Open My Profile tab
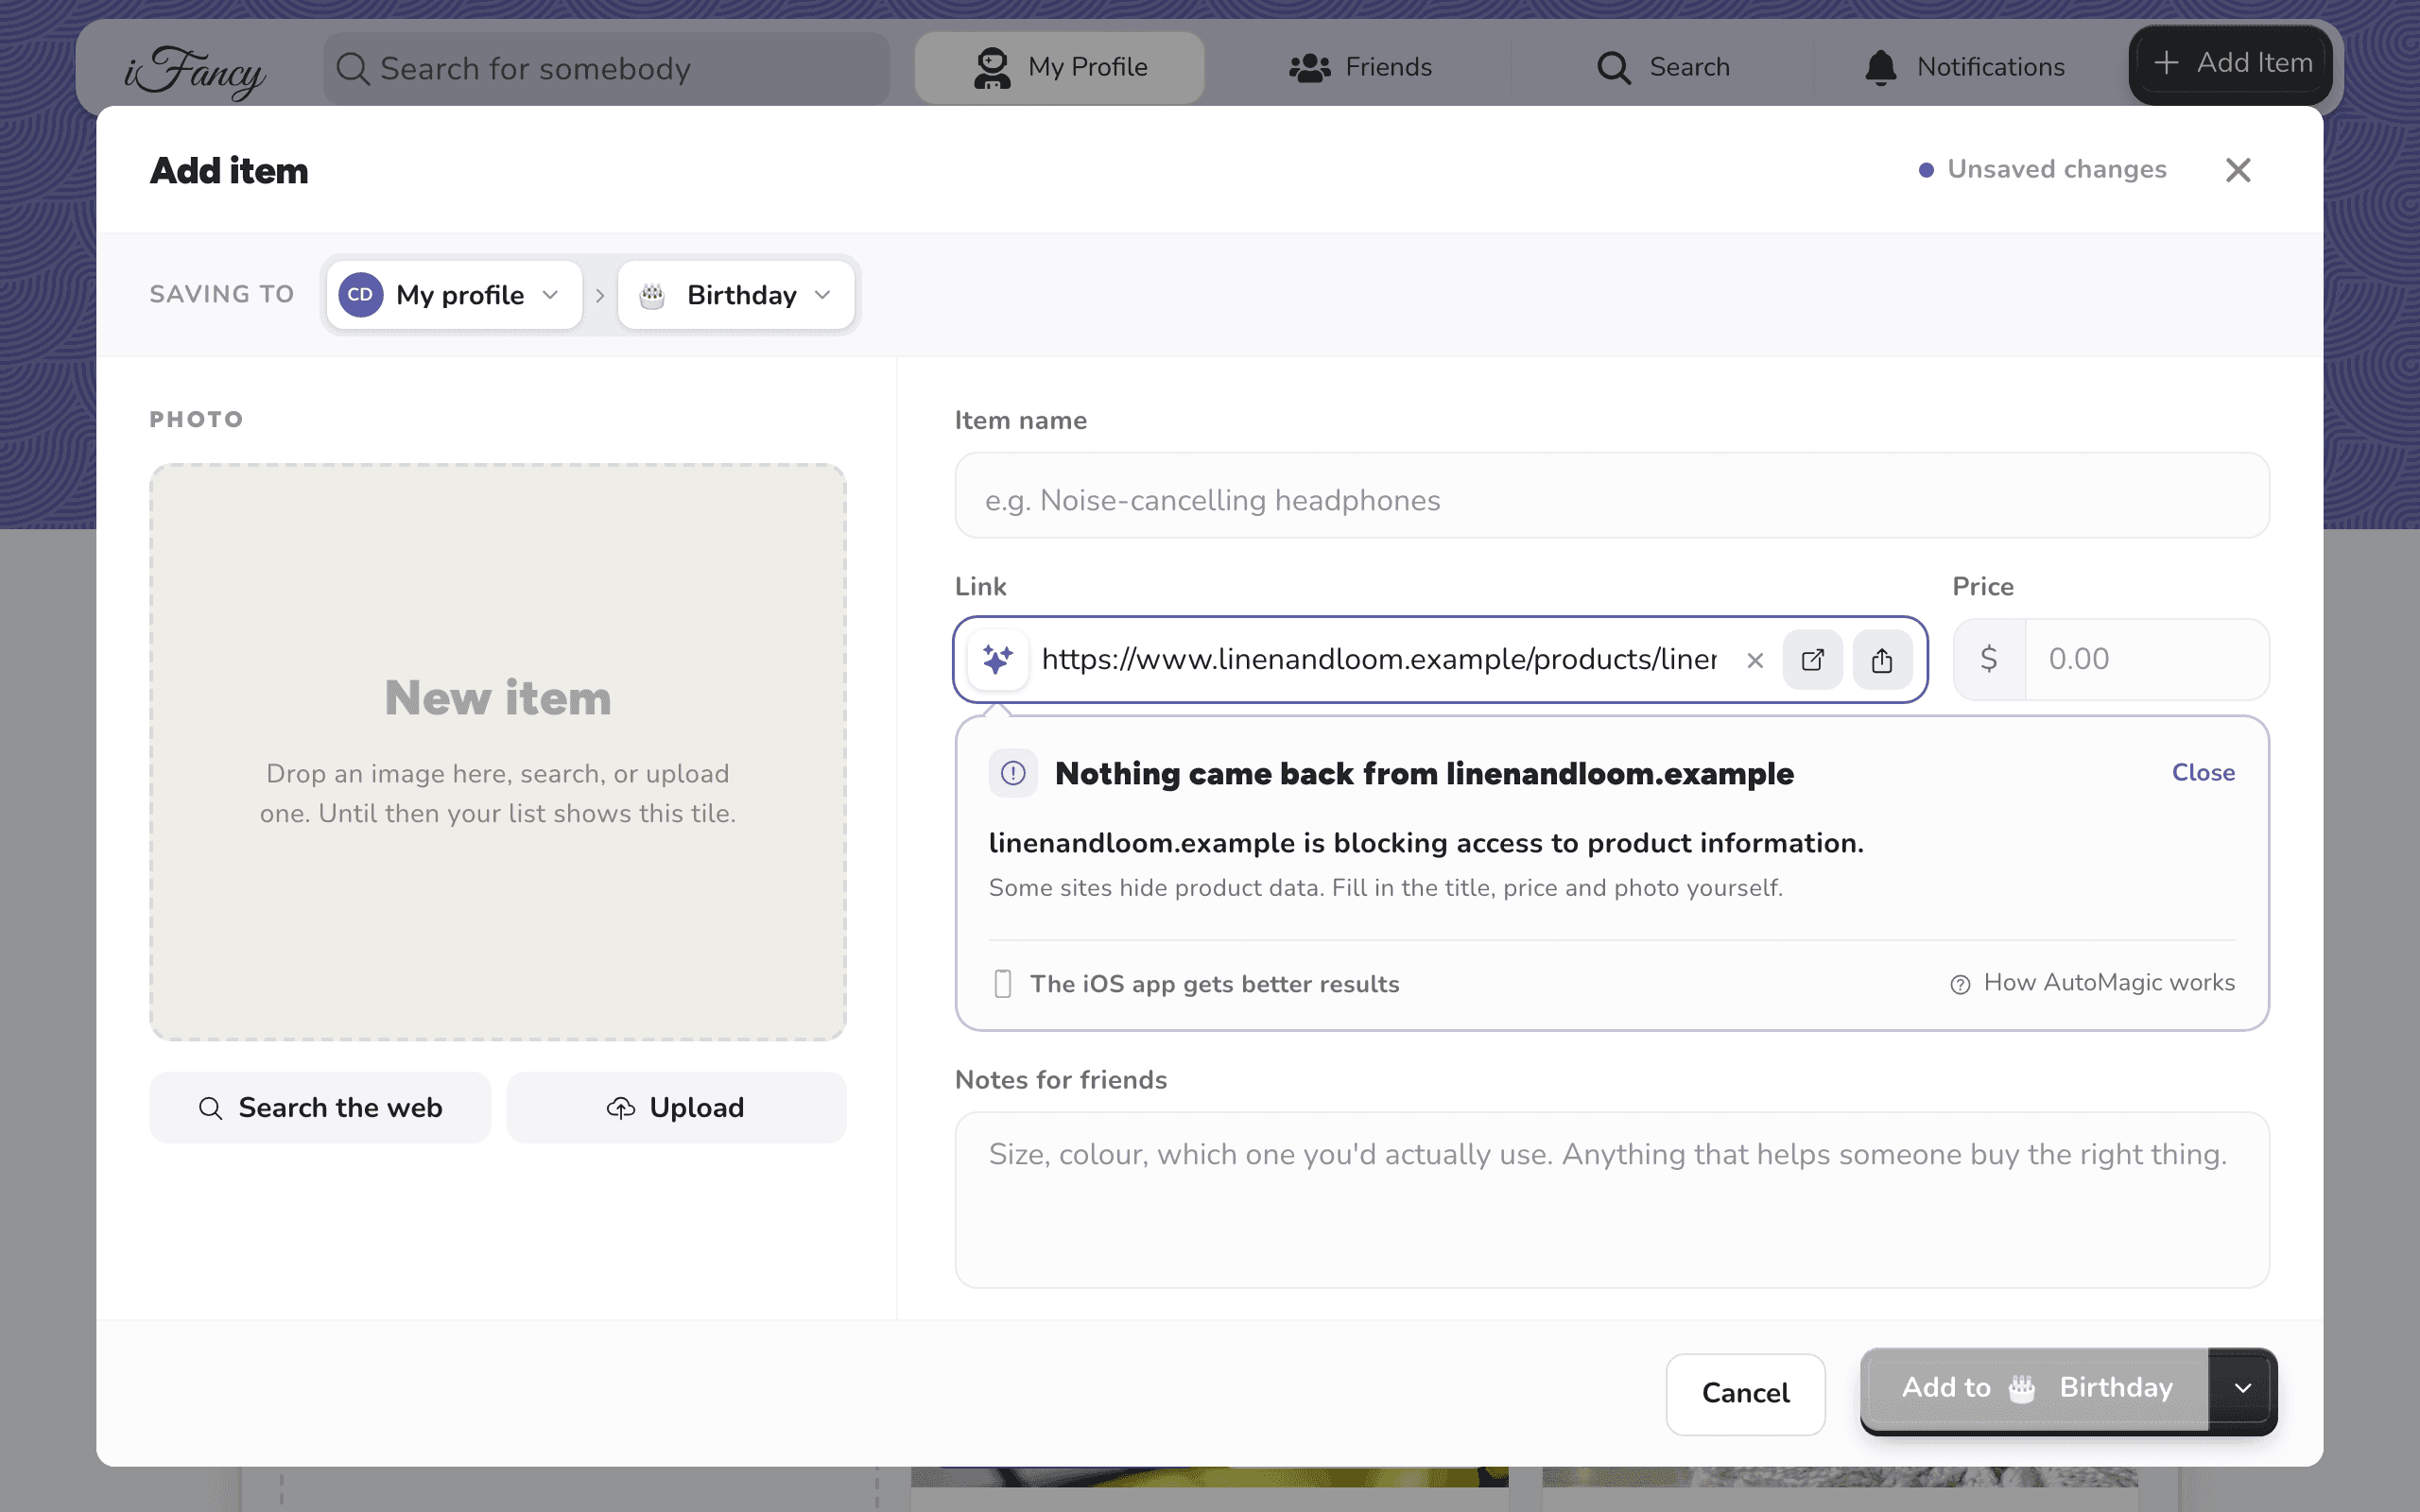The height and width of the screenshot is (1512, 2420). 1059,67
